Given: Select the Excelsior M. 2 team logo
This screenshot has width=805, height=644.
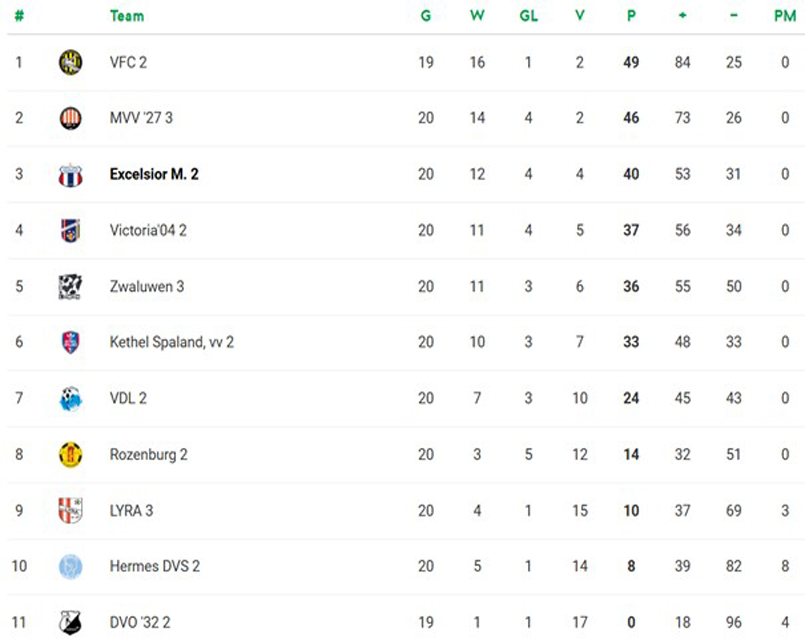Looking at the screenshot, I should pyautogui.click(x=70, y=175).
